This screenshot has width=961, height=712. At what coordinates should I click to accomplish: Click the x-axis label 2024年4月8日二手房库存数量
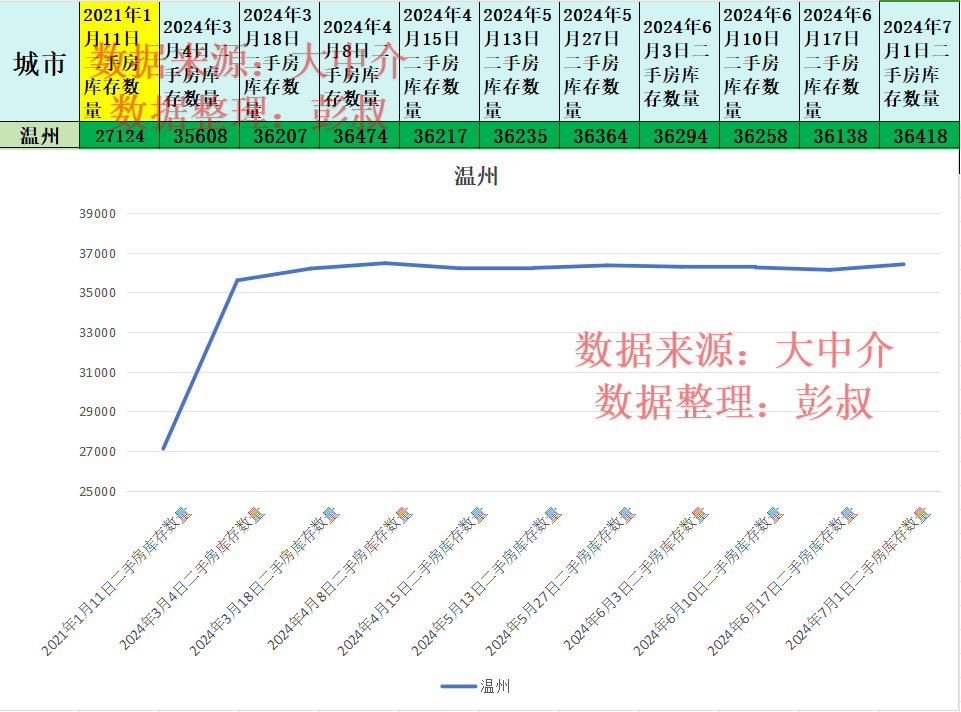click(x=340, y=579)
